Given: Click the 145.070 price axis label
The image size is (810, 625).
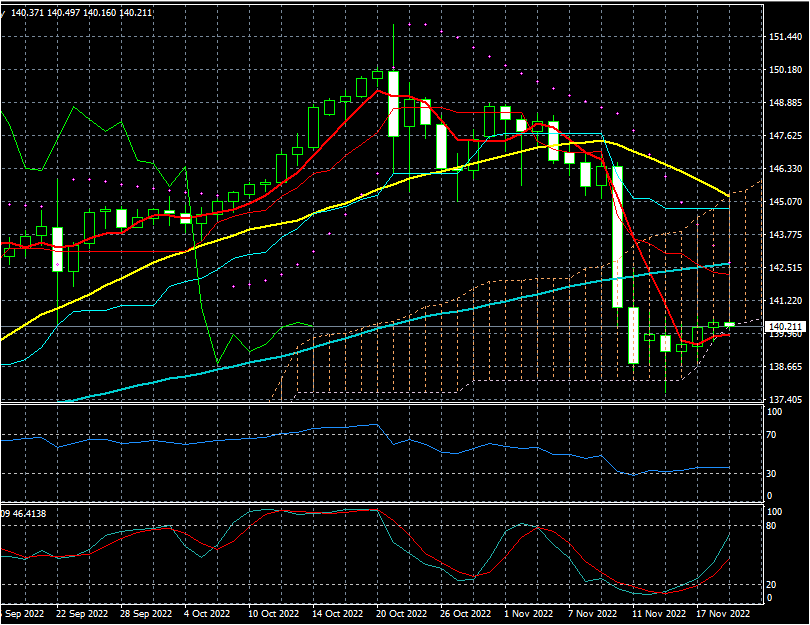Looking at the screenshot, I should tap(785, 201).
